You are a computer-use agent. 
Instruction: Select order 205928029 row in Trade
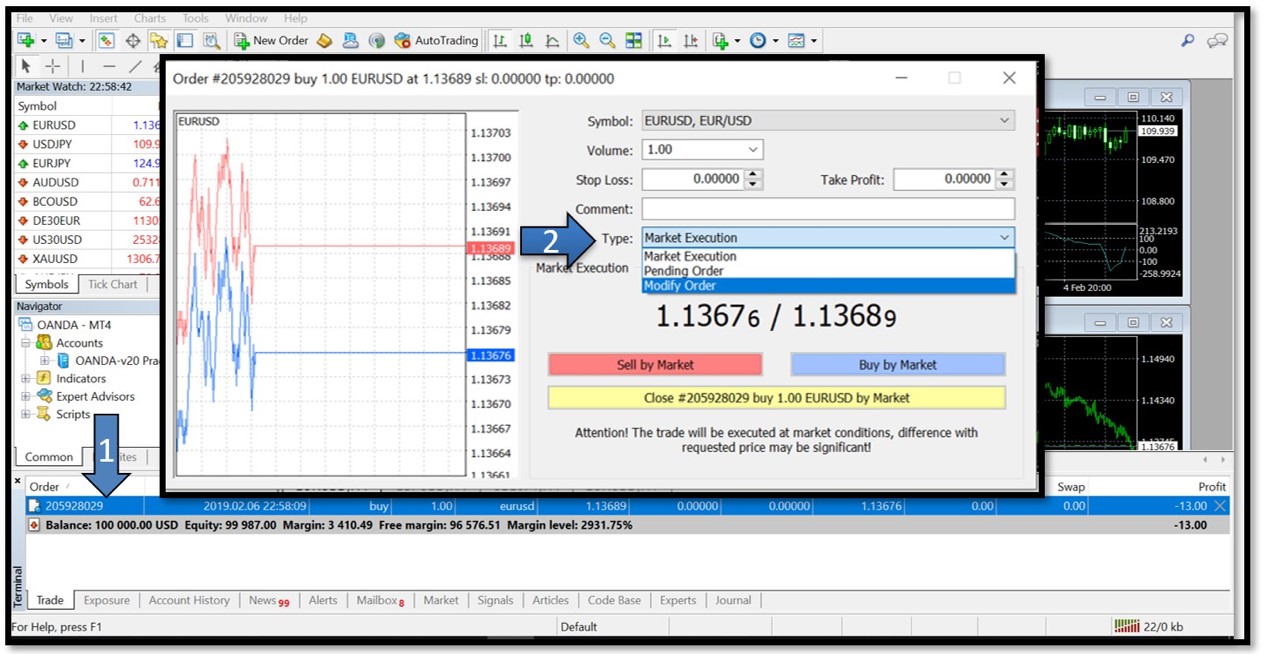pos(627,506)
